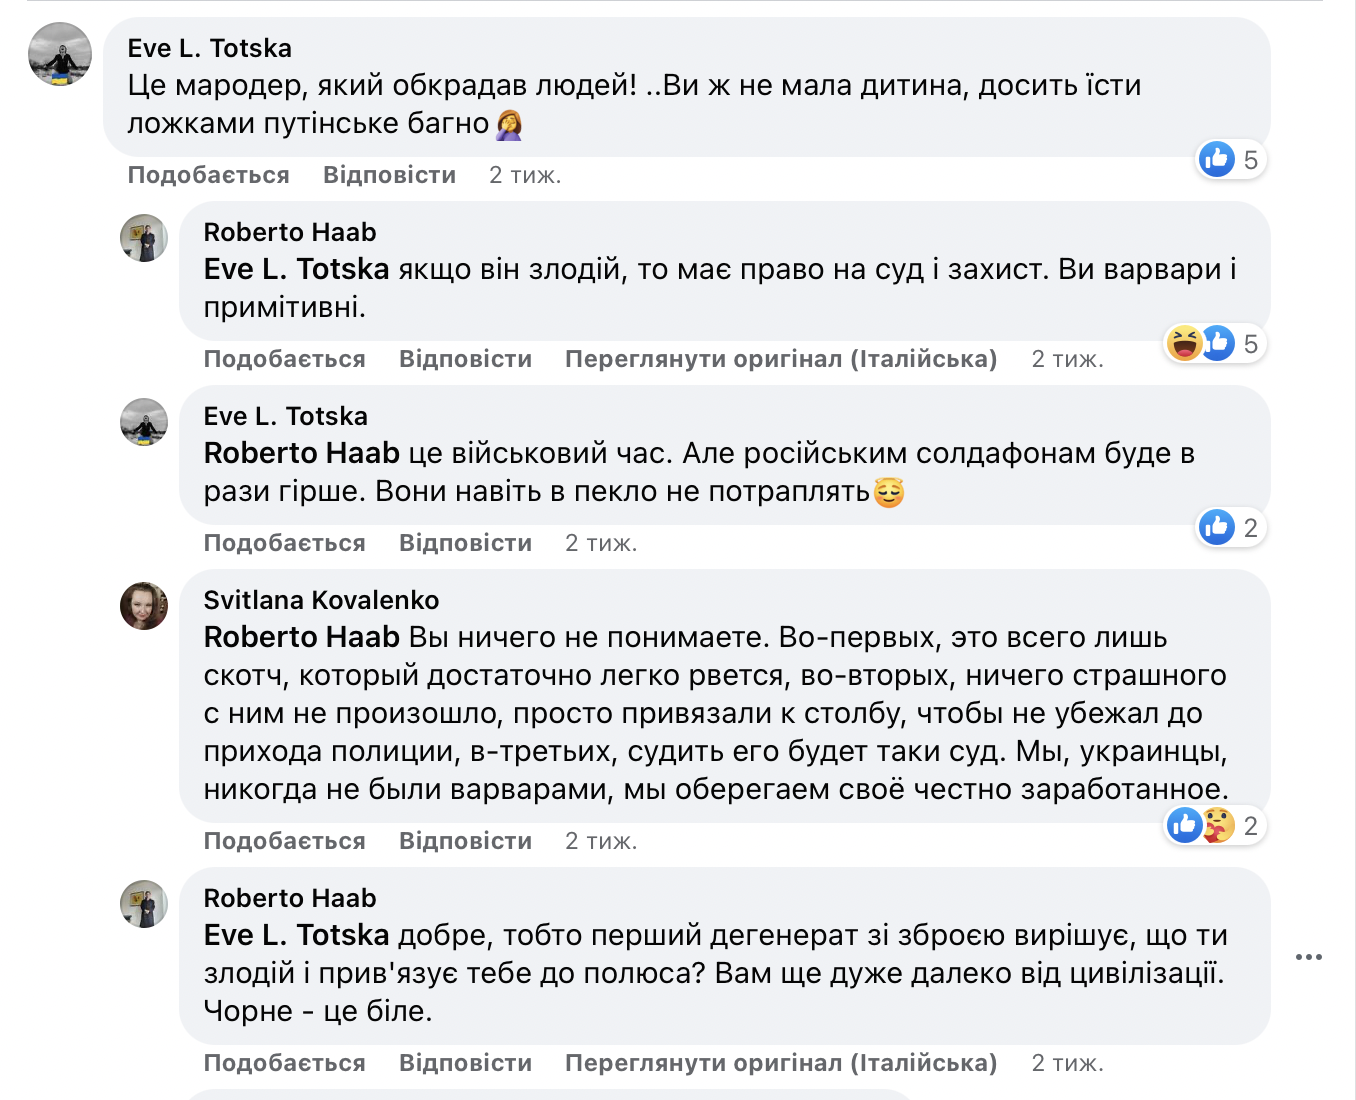Reply to Eve L. Totska's top comment
The image size is (1356, 1100).
click(389, 175)
